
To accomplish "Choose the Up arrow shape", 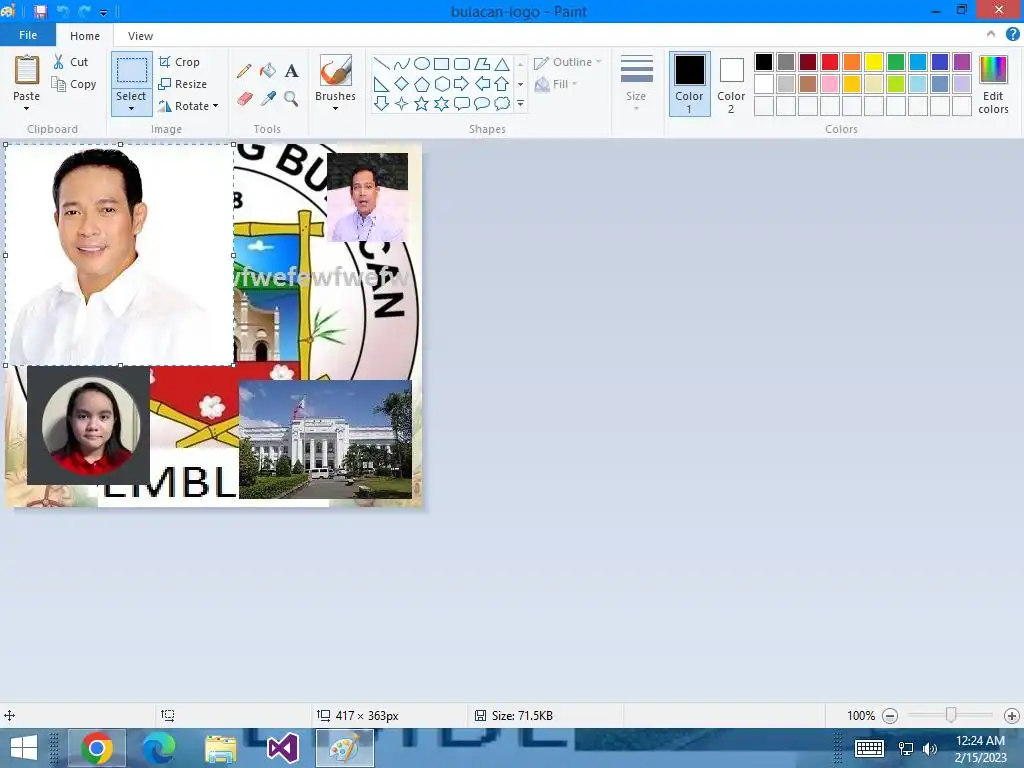I will pos(502,84).
